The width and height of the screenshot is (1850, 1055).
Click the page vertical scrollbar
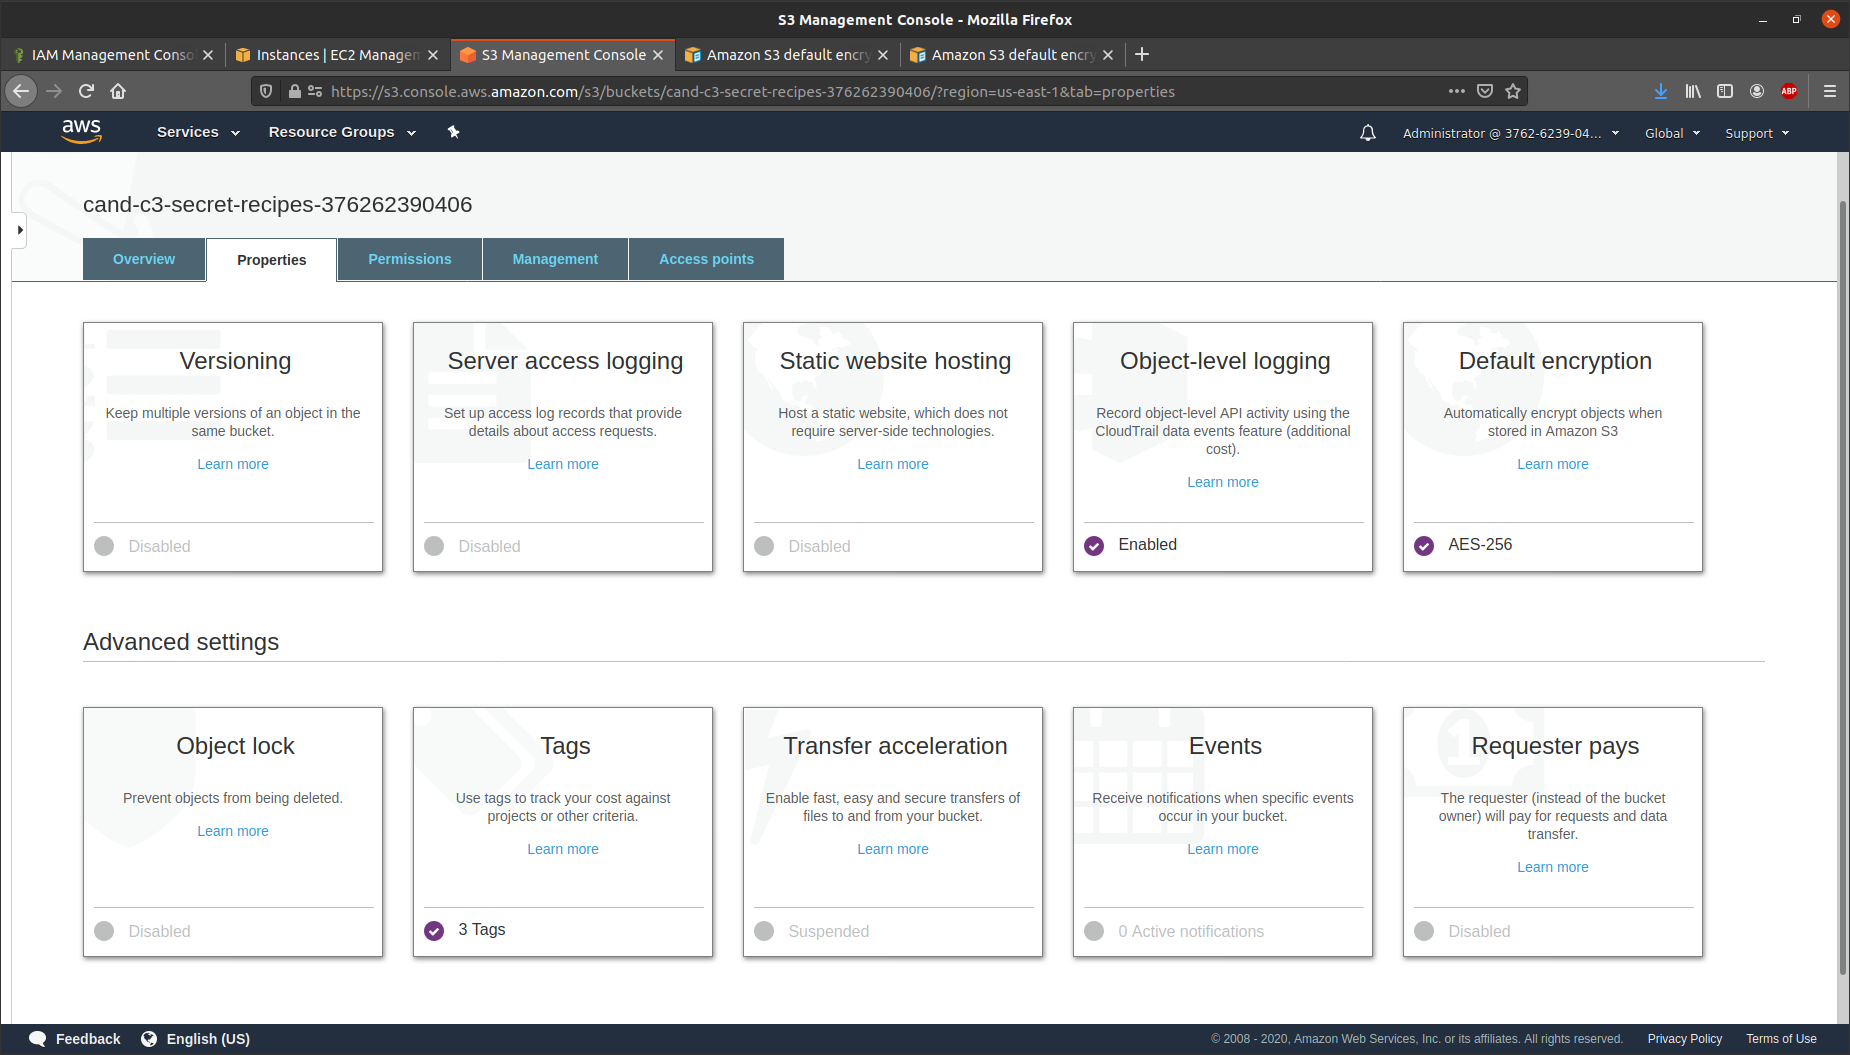pyautogui.click(x=1843, y=588)
